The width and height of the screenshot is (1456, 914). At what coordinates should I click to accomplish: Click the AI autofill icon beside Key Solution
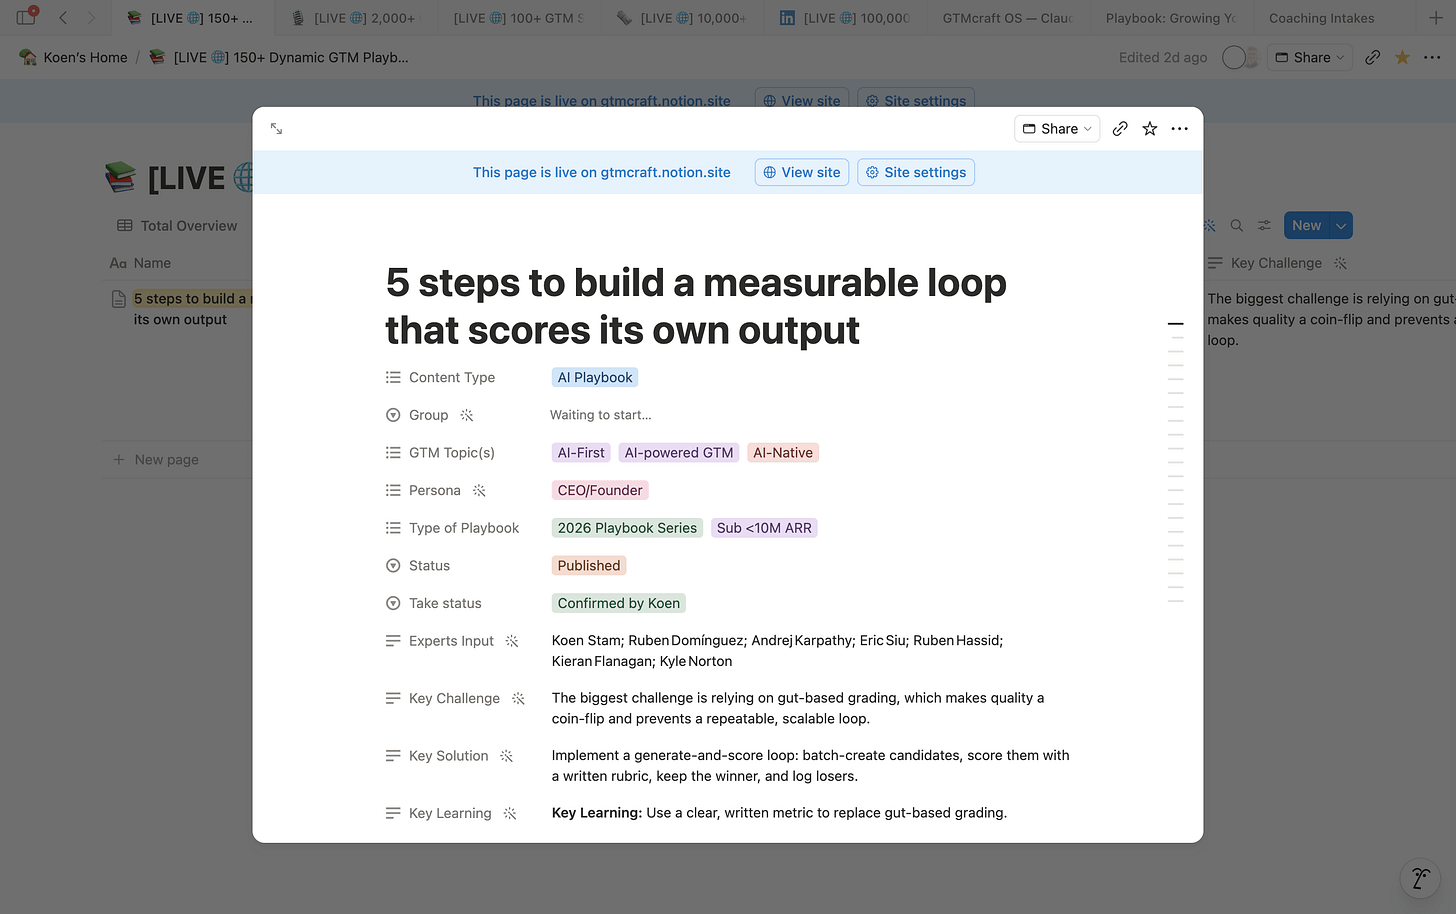[507, 756]
